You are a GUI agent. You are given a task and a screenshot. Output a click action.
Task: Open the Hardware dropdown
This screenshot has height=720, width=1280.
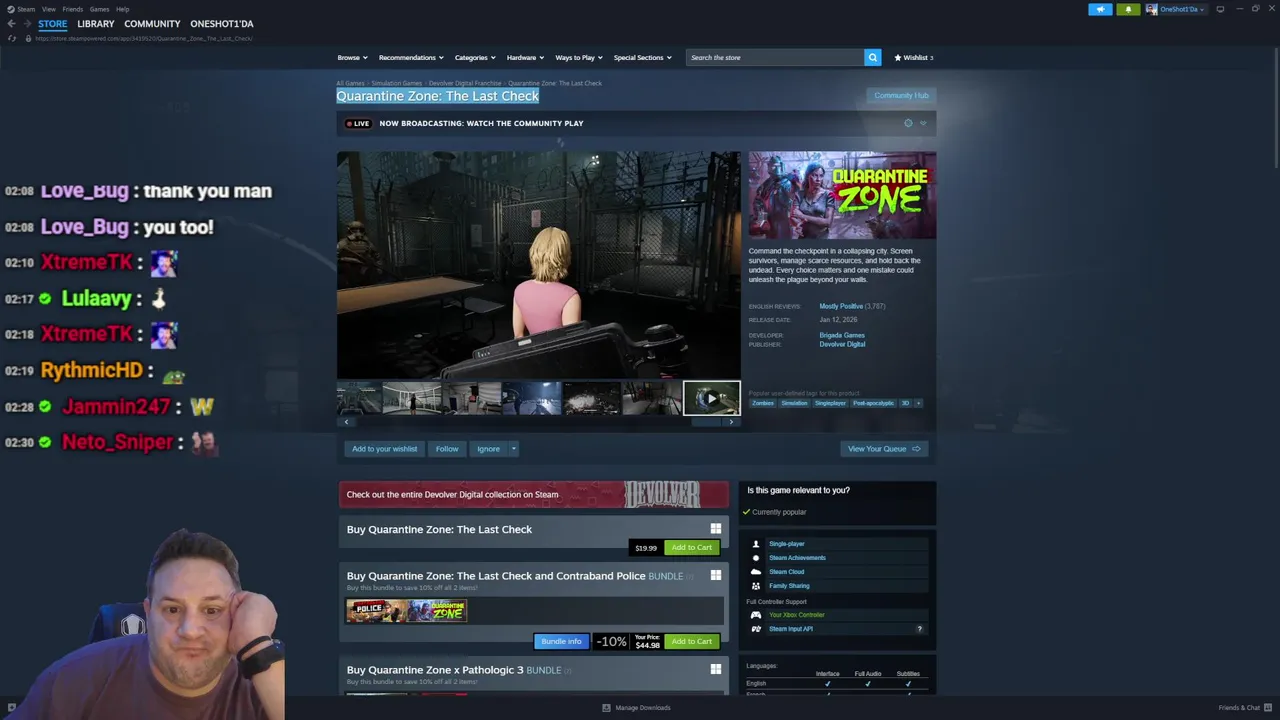click(525, 57)
